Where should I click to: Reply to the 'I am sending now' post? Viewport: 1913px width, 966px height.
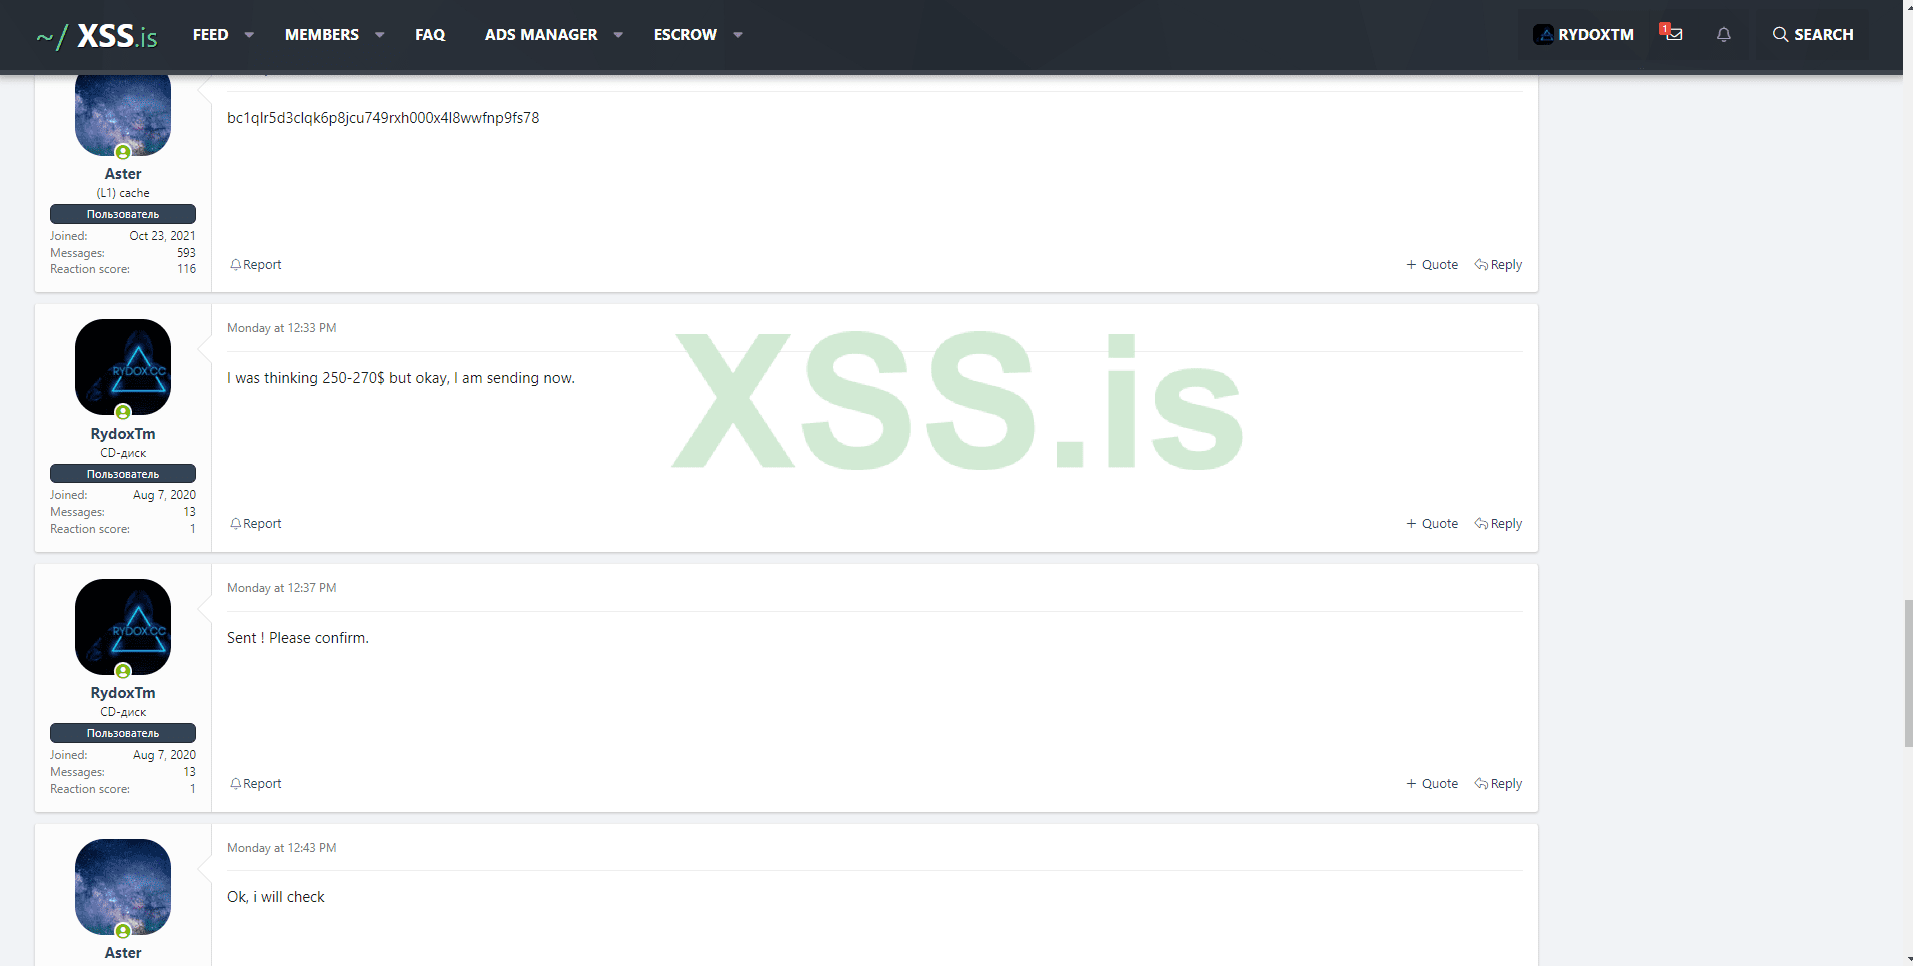pos(1498,524)
